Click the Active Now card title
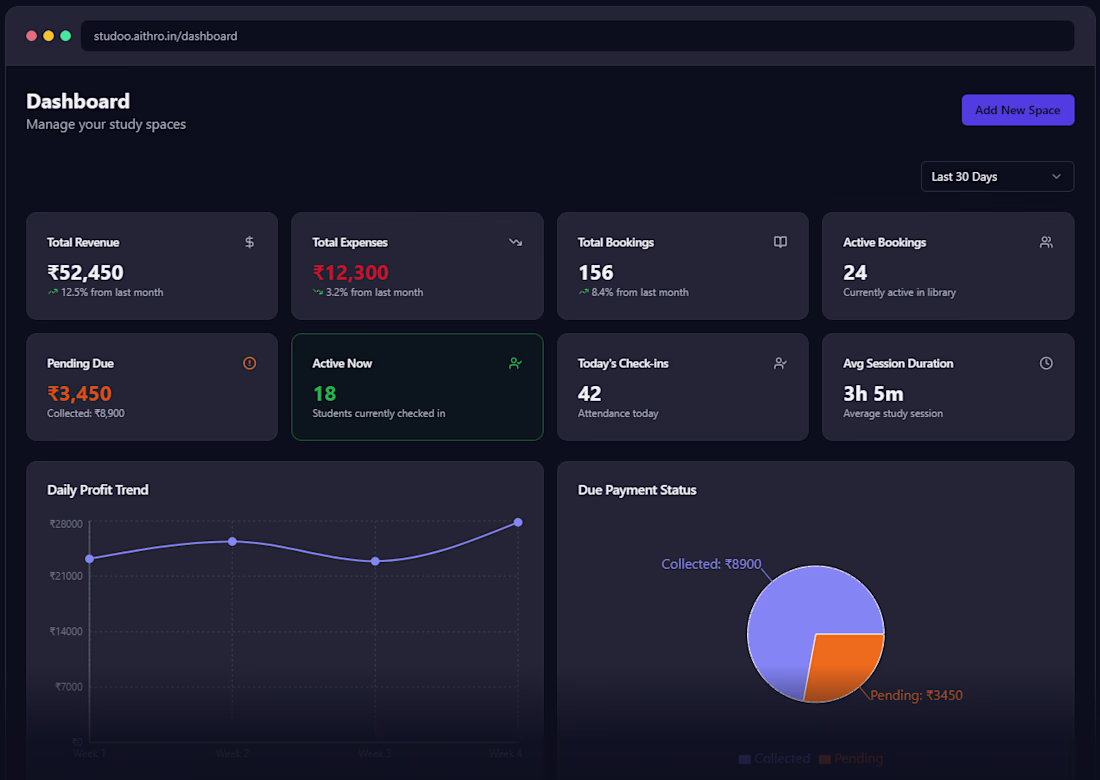 342,363
